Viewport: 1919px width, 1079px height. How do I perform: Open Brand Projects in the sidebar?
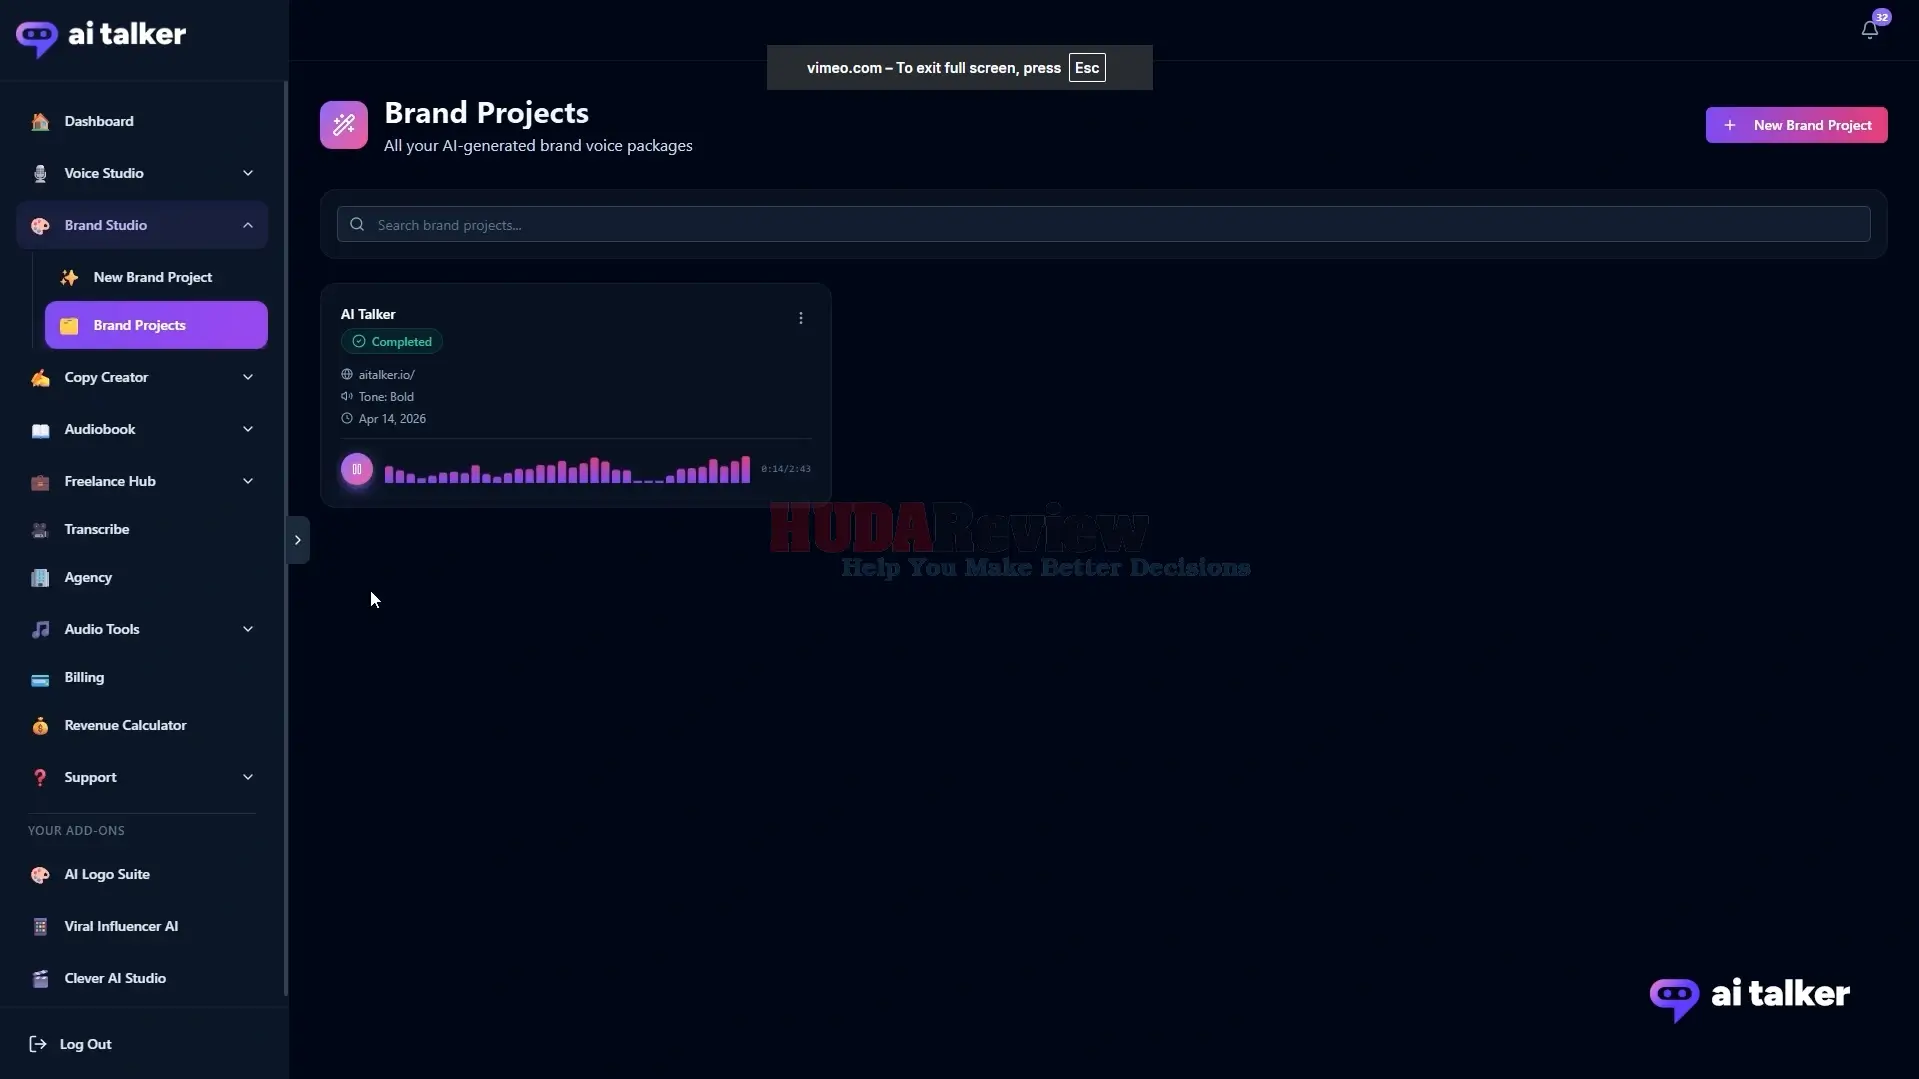[156, 325]
